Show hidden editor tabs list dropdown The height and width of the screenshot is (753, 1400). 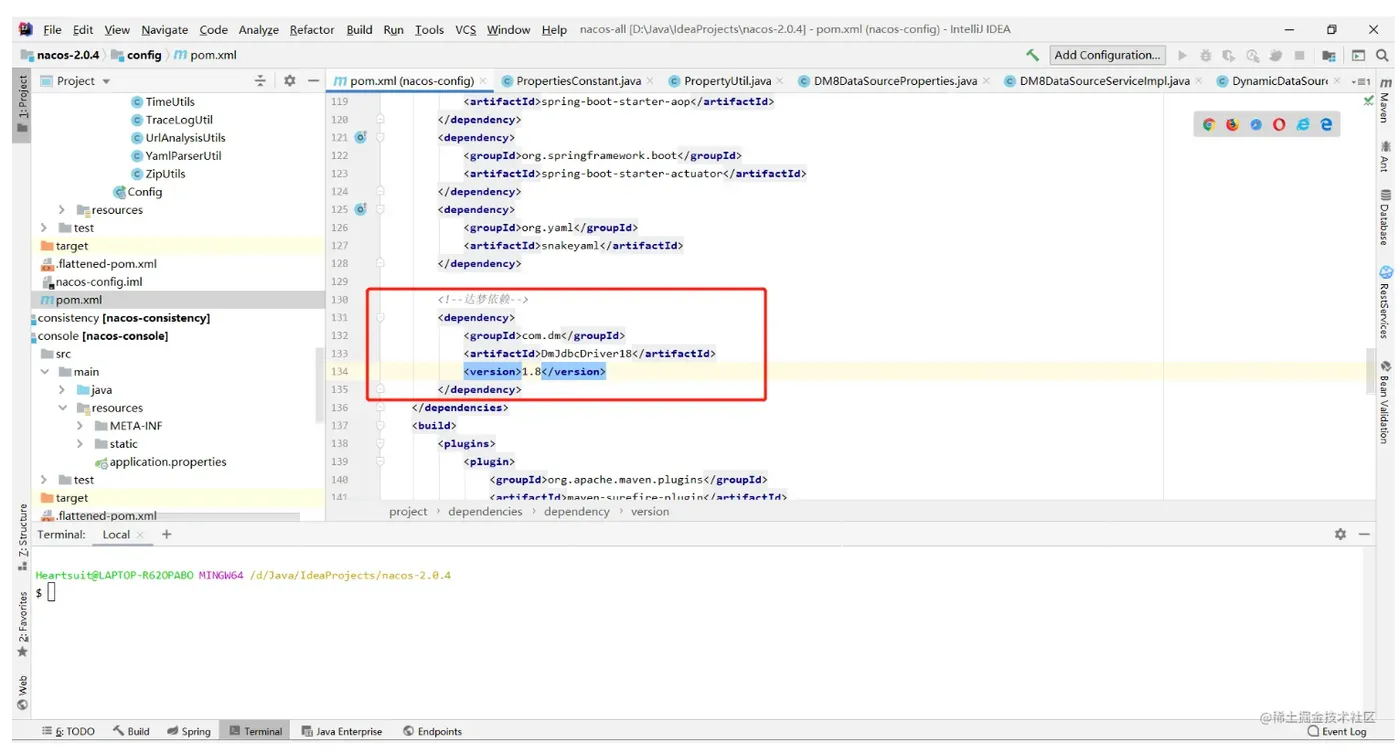click(1360, 81)
